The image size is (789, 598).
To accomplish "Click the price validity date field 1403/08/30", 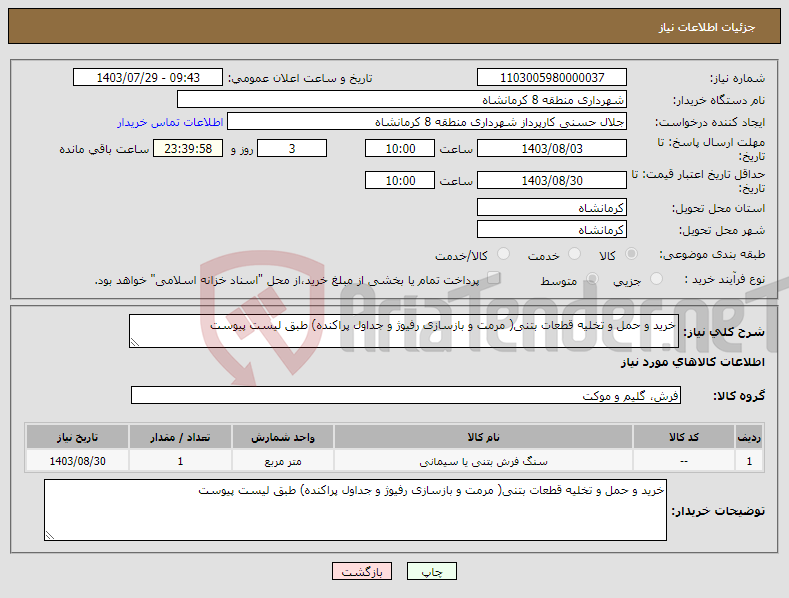I will (x=551, y=180).
